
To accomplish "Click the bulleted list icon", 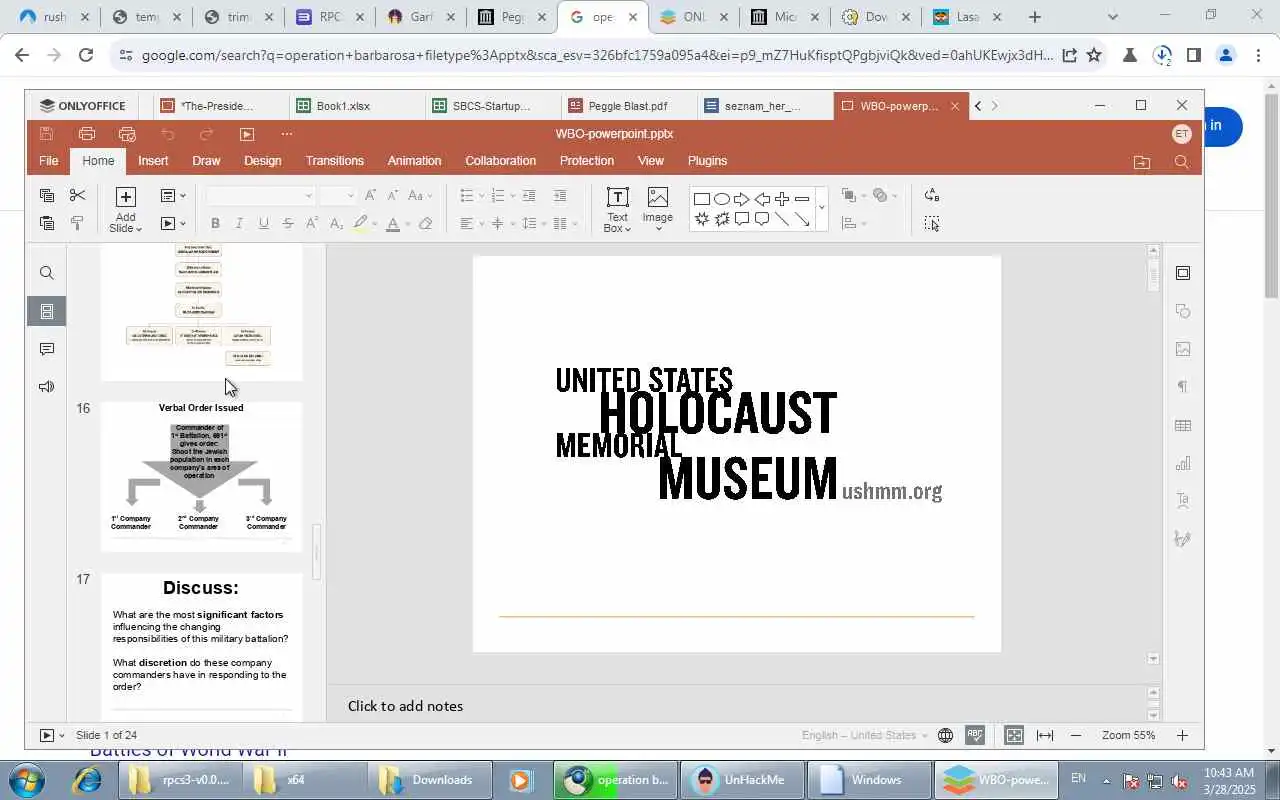I will click(466, 196).
